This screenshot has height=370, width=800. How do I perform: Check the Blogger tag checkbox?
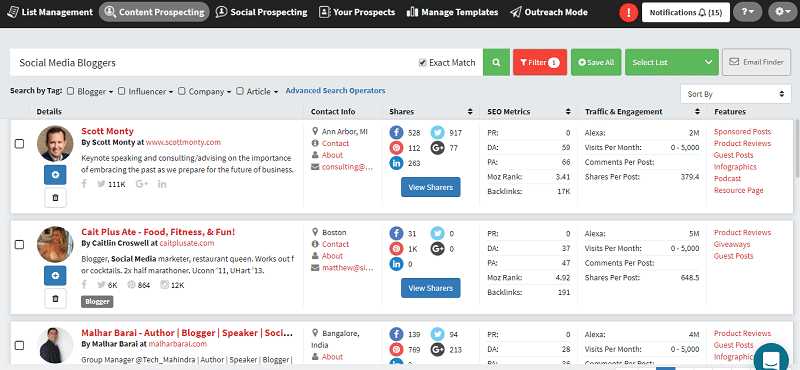tap(71, 91)
